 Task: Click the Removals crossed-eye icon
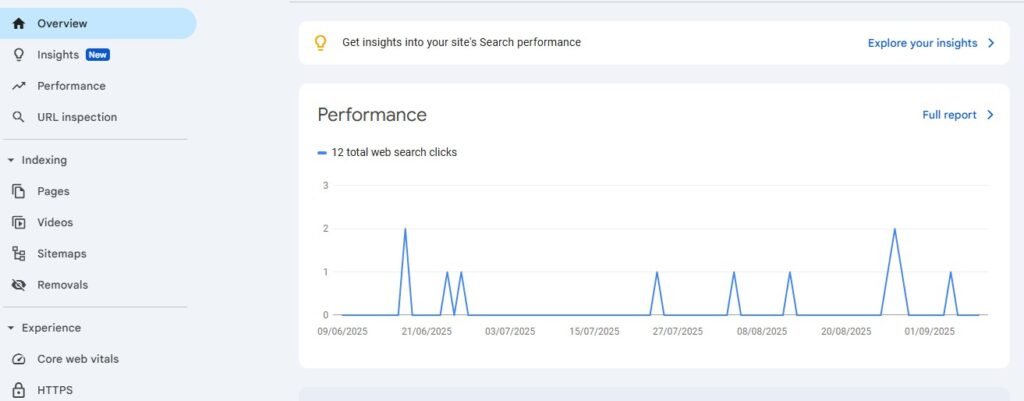click(x=18, y=285)
